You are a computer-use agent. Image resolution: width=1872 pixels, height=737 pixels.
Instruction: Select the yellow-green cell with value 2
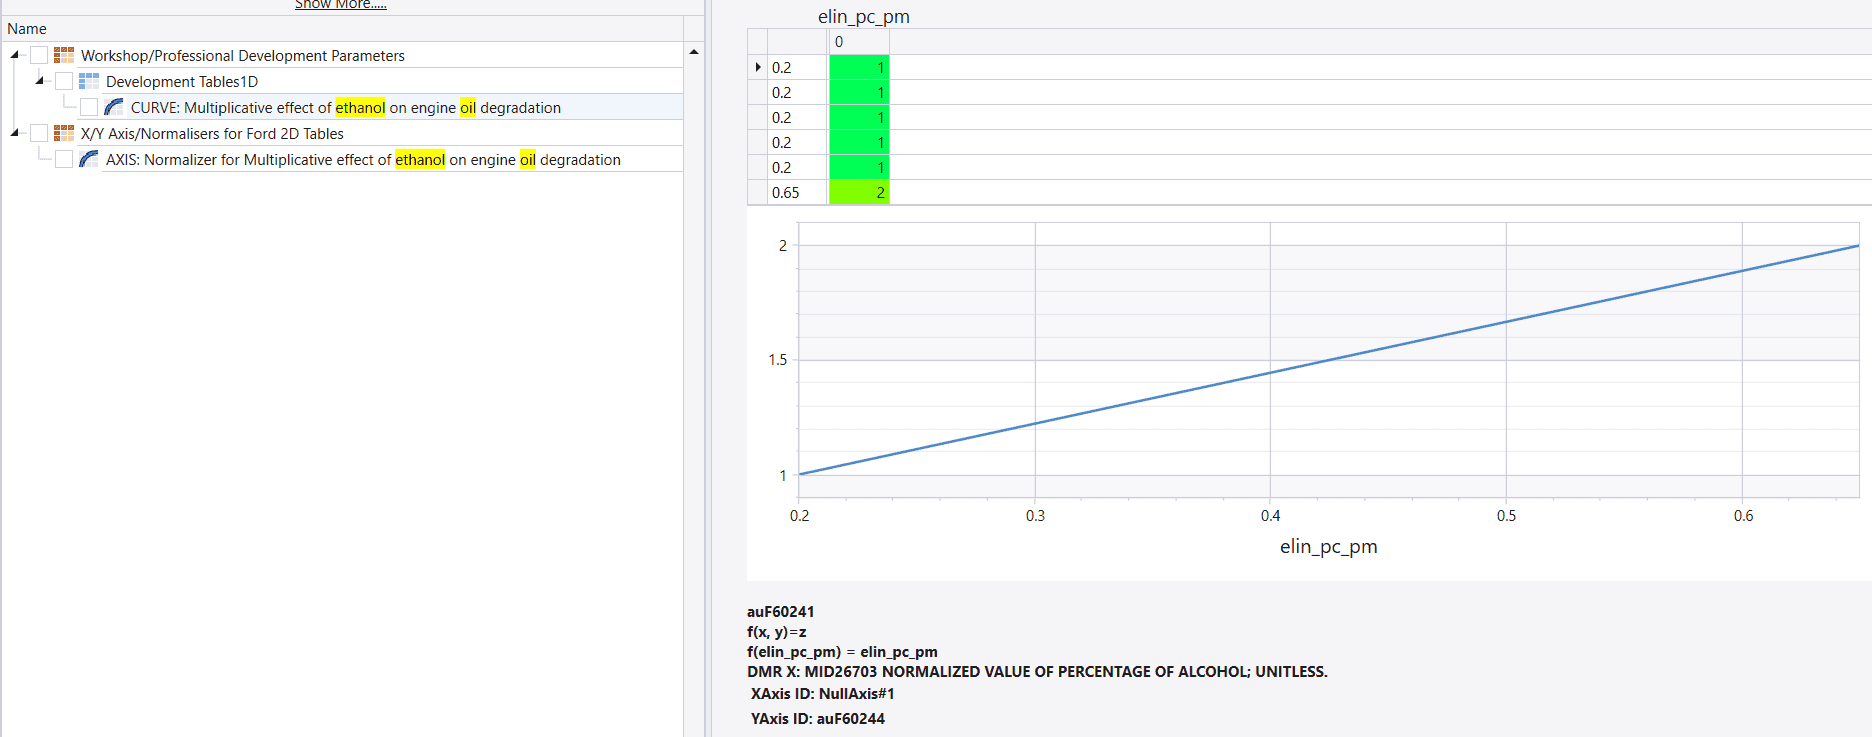point(859,192)
